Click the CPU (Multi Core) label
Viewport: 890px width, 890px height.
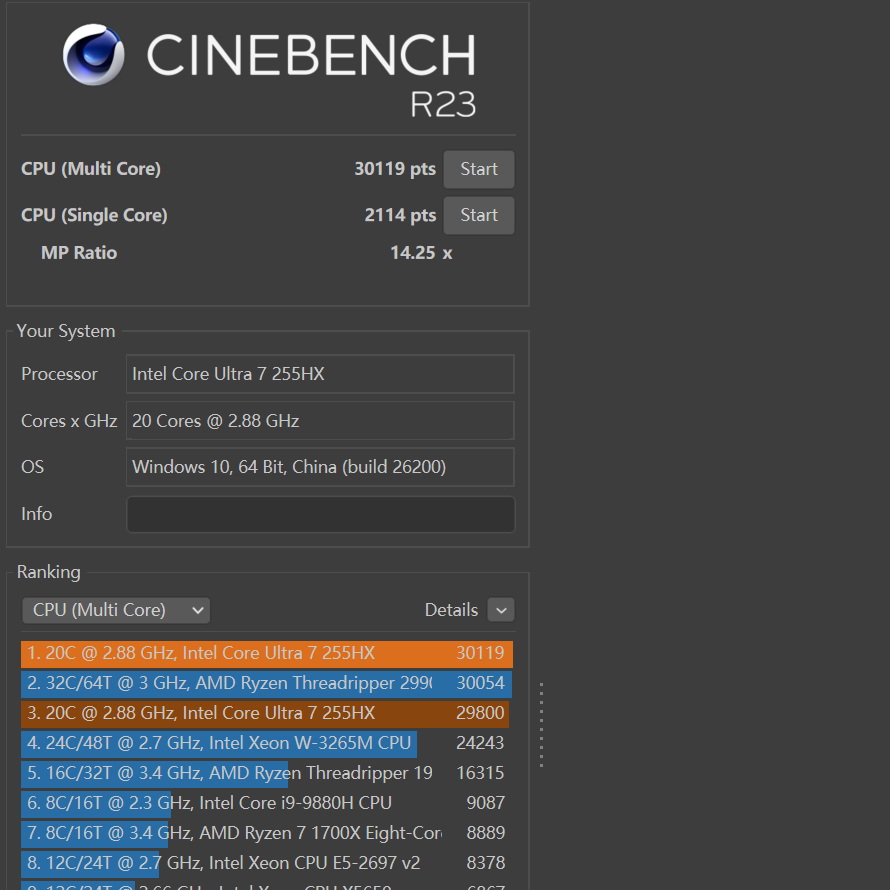91,169
